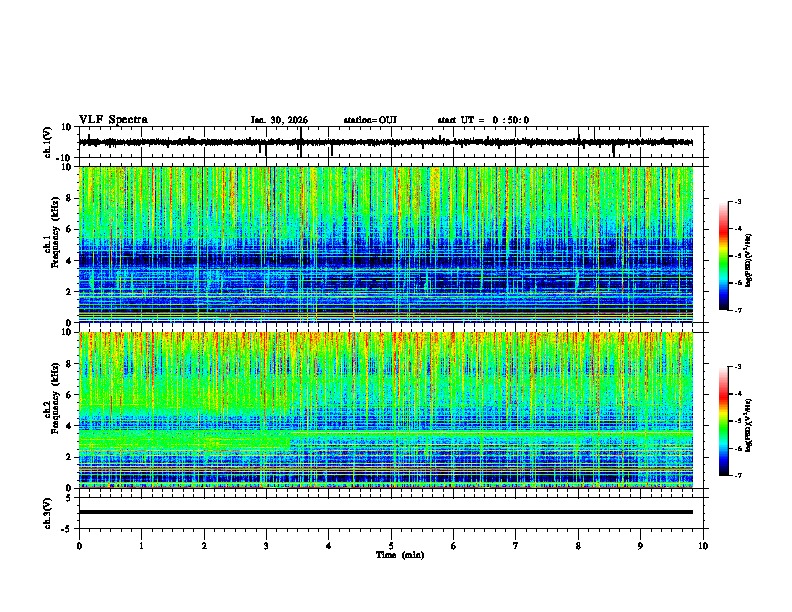
Task: Click the ch.2 spectrogram color scale bar
Action: tap(723, 421)
